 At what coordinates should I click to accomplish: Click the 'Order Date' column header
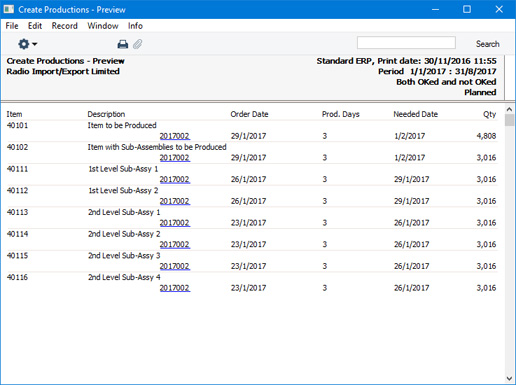coord(249,114)
